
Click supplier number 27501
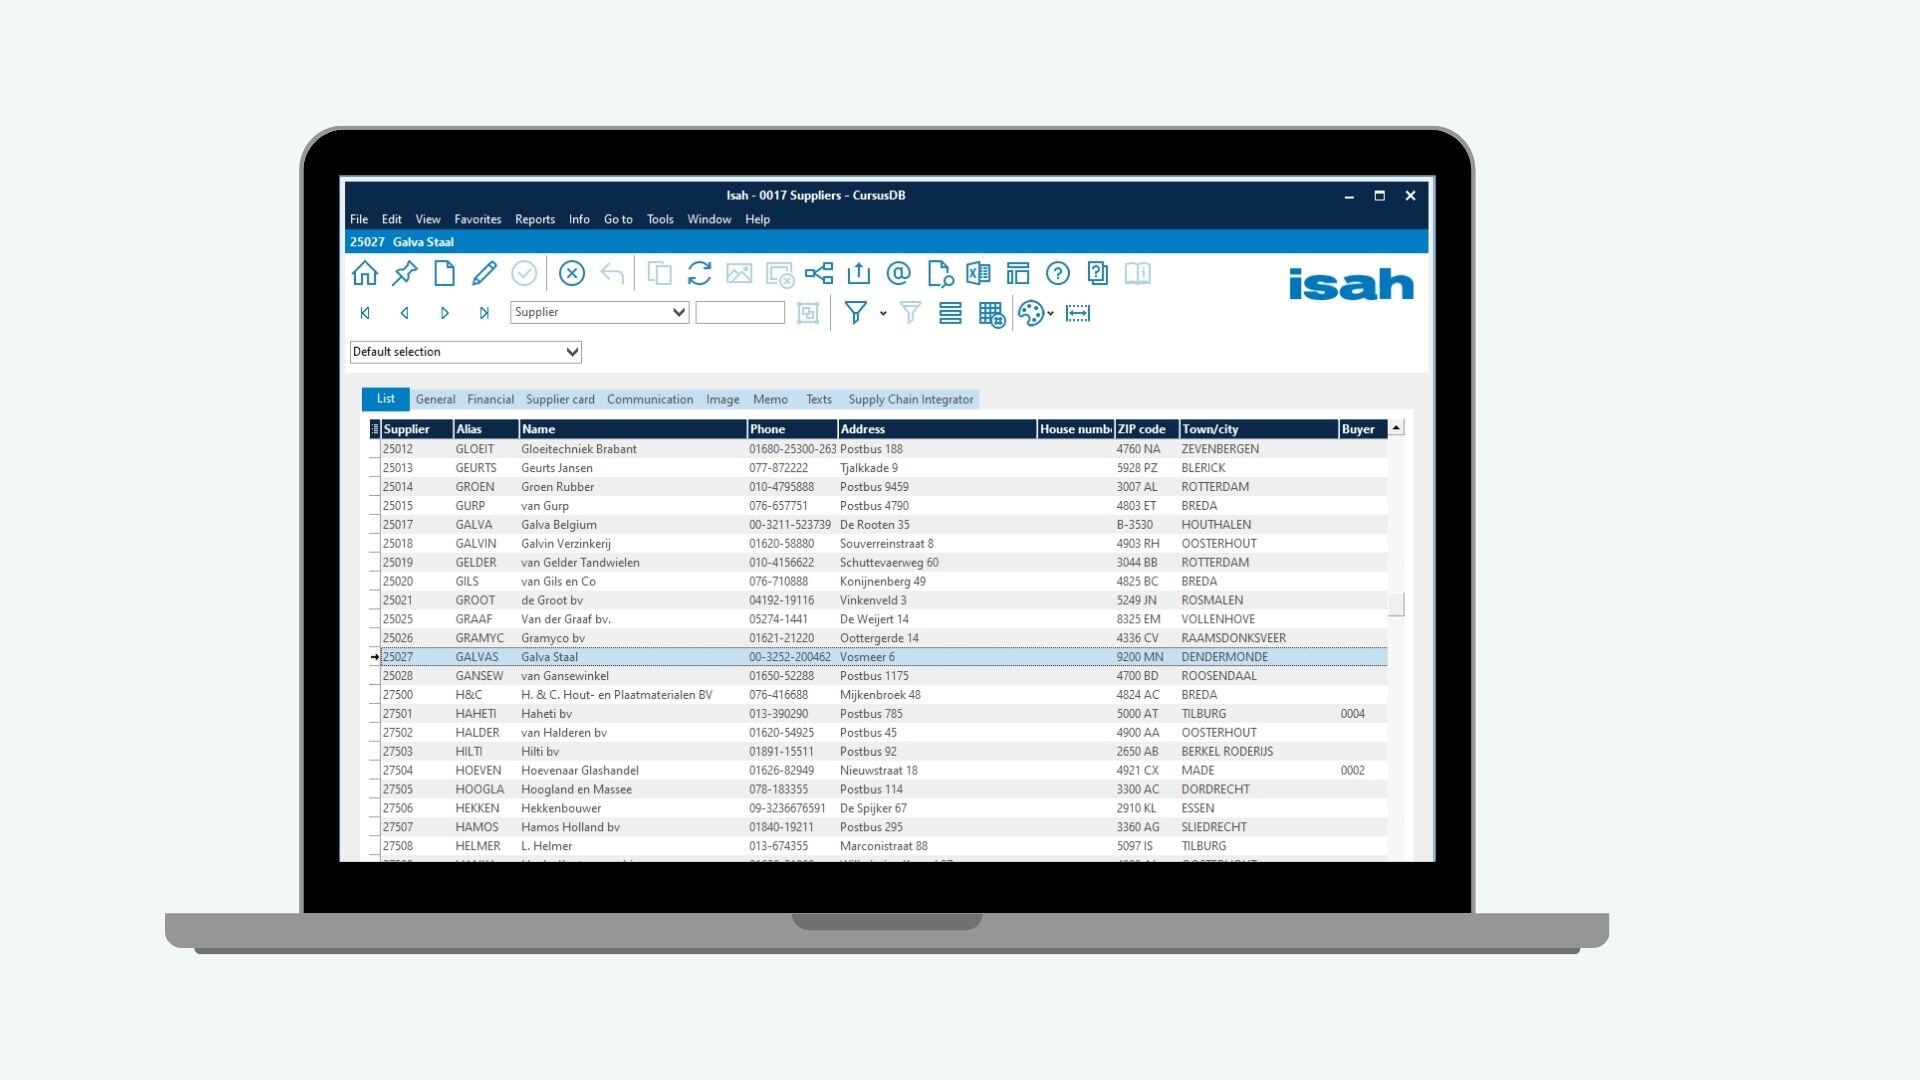[397, 714]
